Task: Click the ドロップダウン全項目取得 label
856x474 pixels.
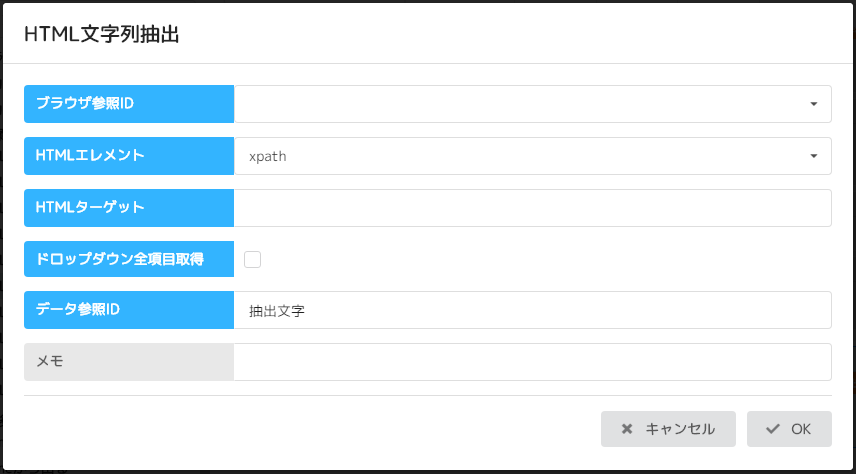Action: 129,259
